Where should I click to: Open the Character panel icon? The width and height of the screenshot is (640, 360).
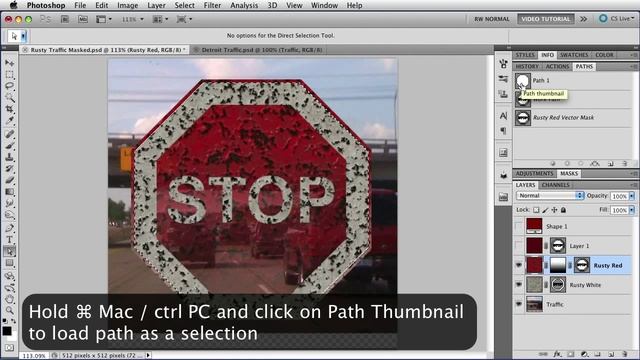[503, 116]
